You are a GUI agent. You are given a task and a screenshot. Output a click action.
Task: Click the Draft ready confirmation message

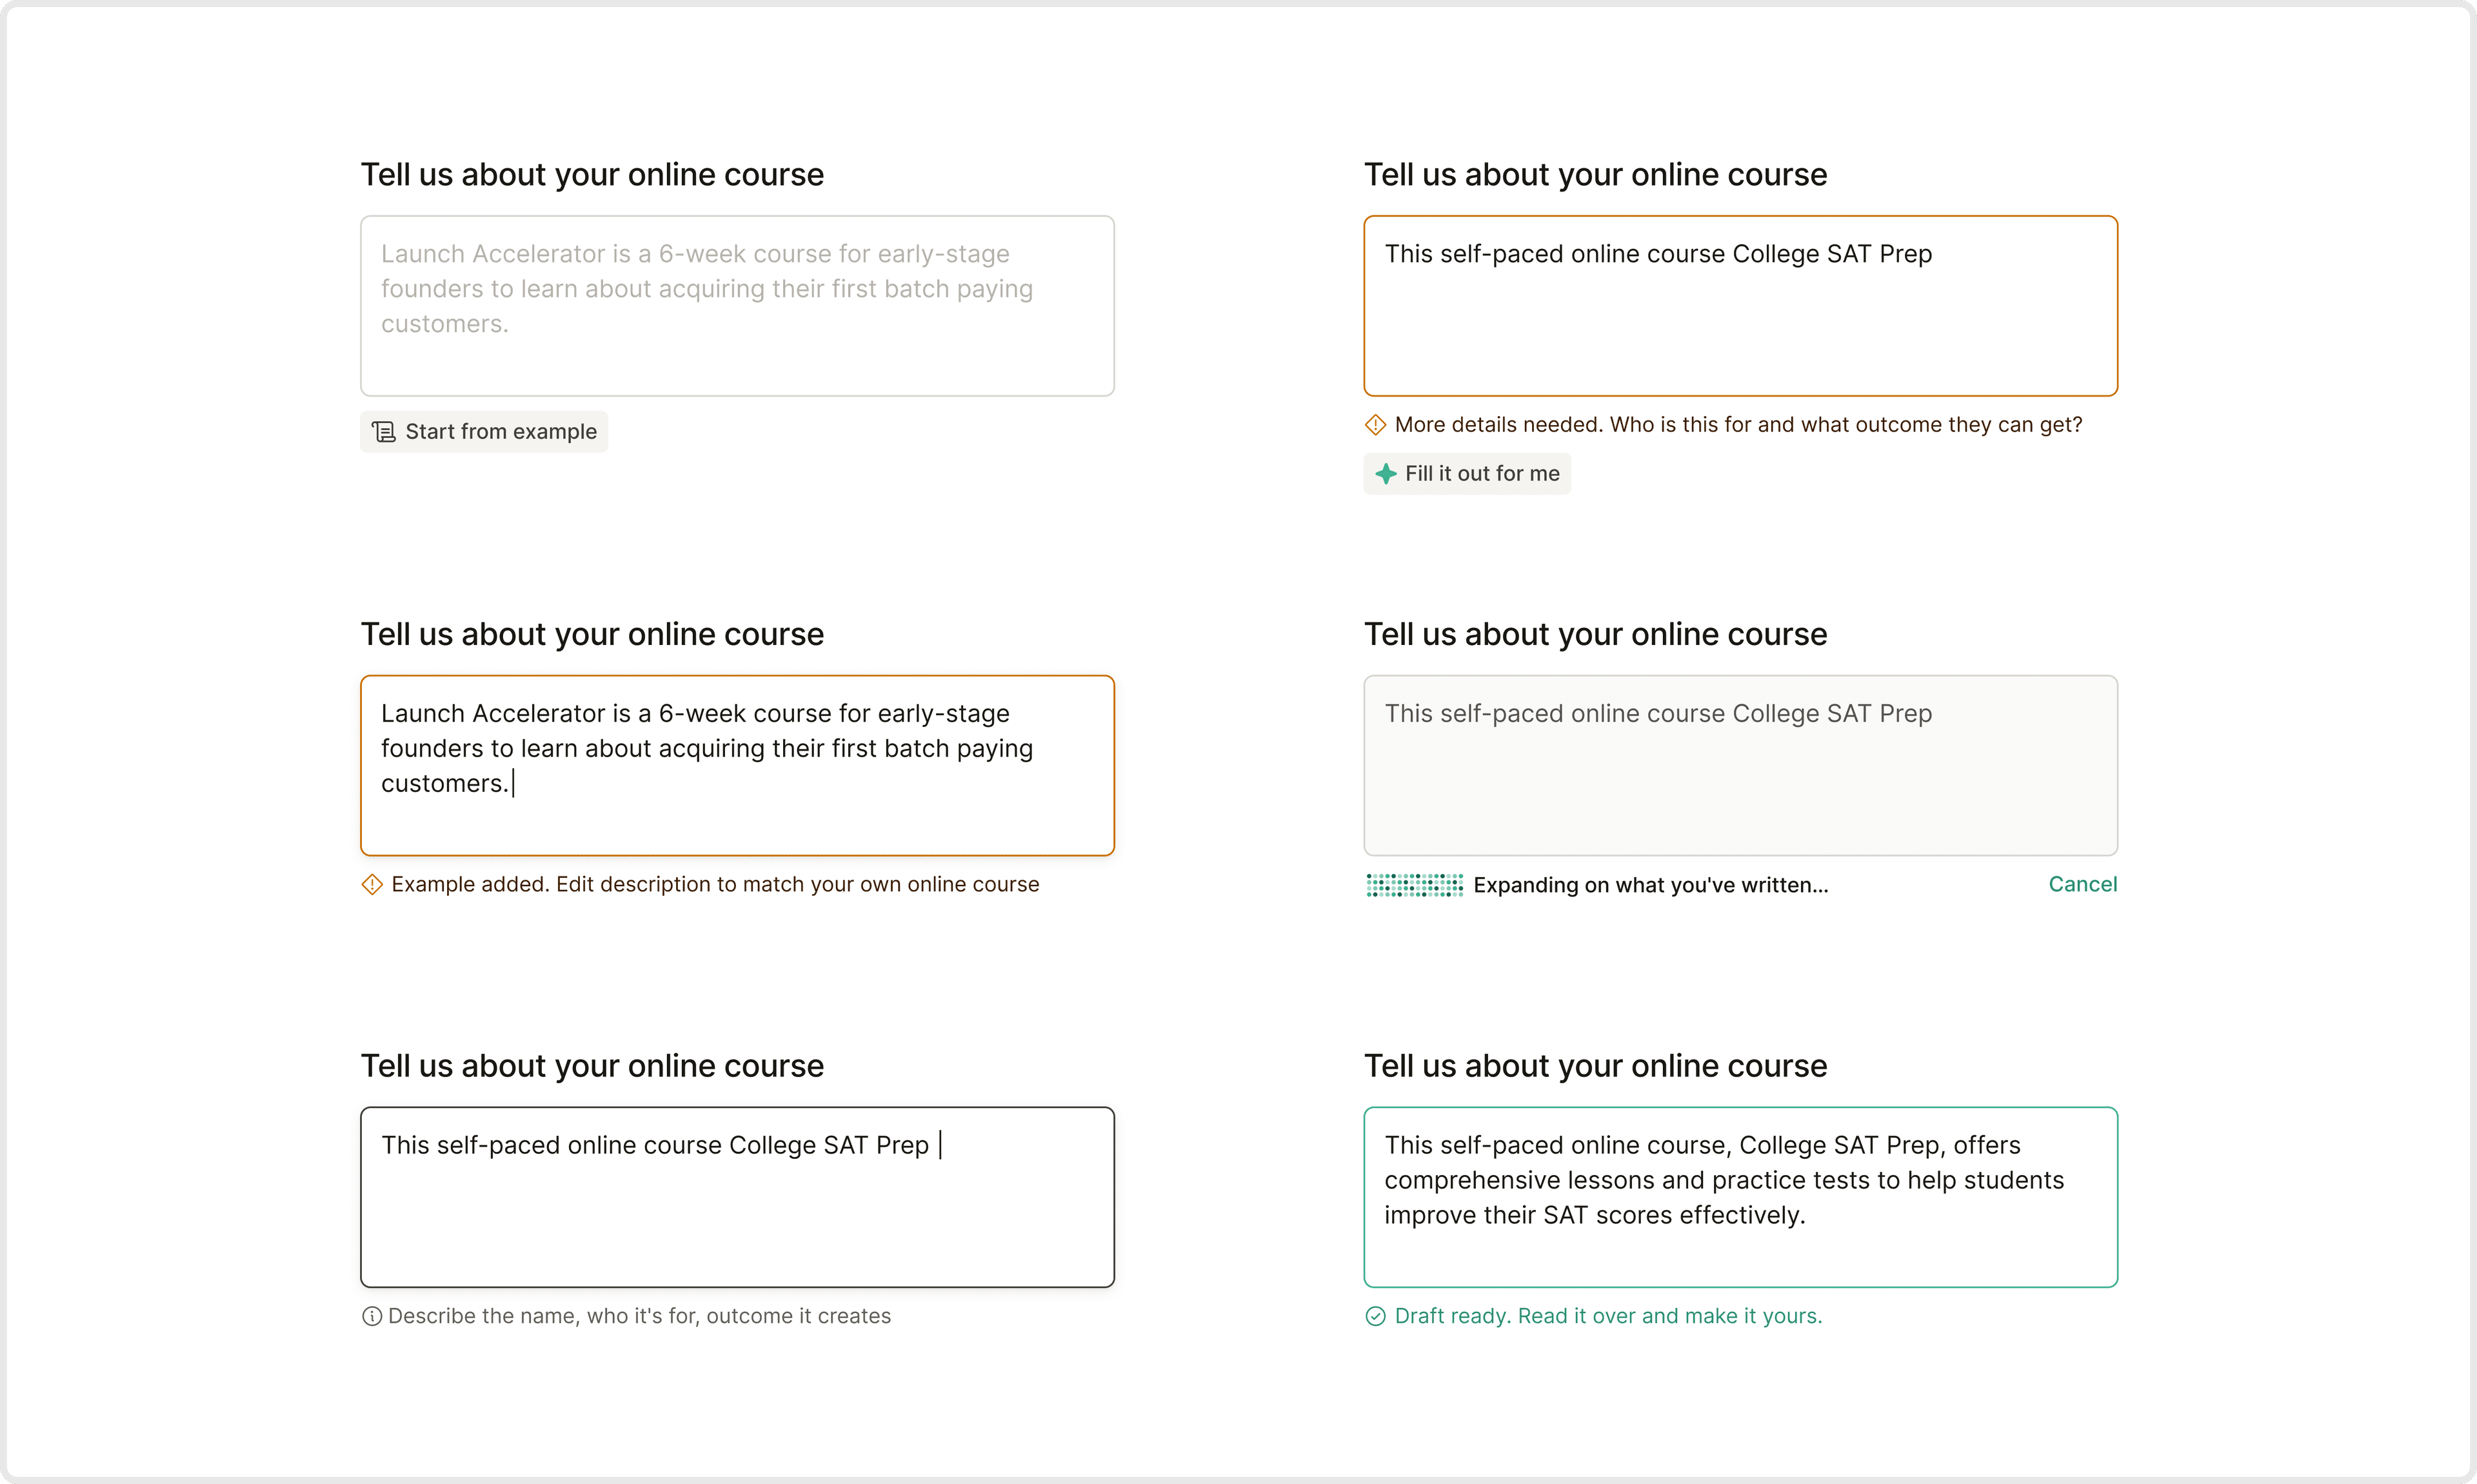click(x=1608, y=1317)
